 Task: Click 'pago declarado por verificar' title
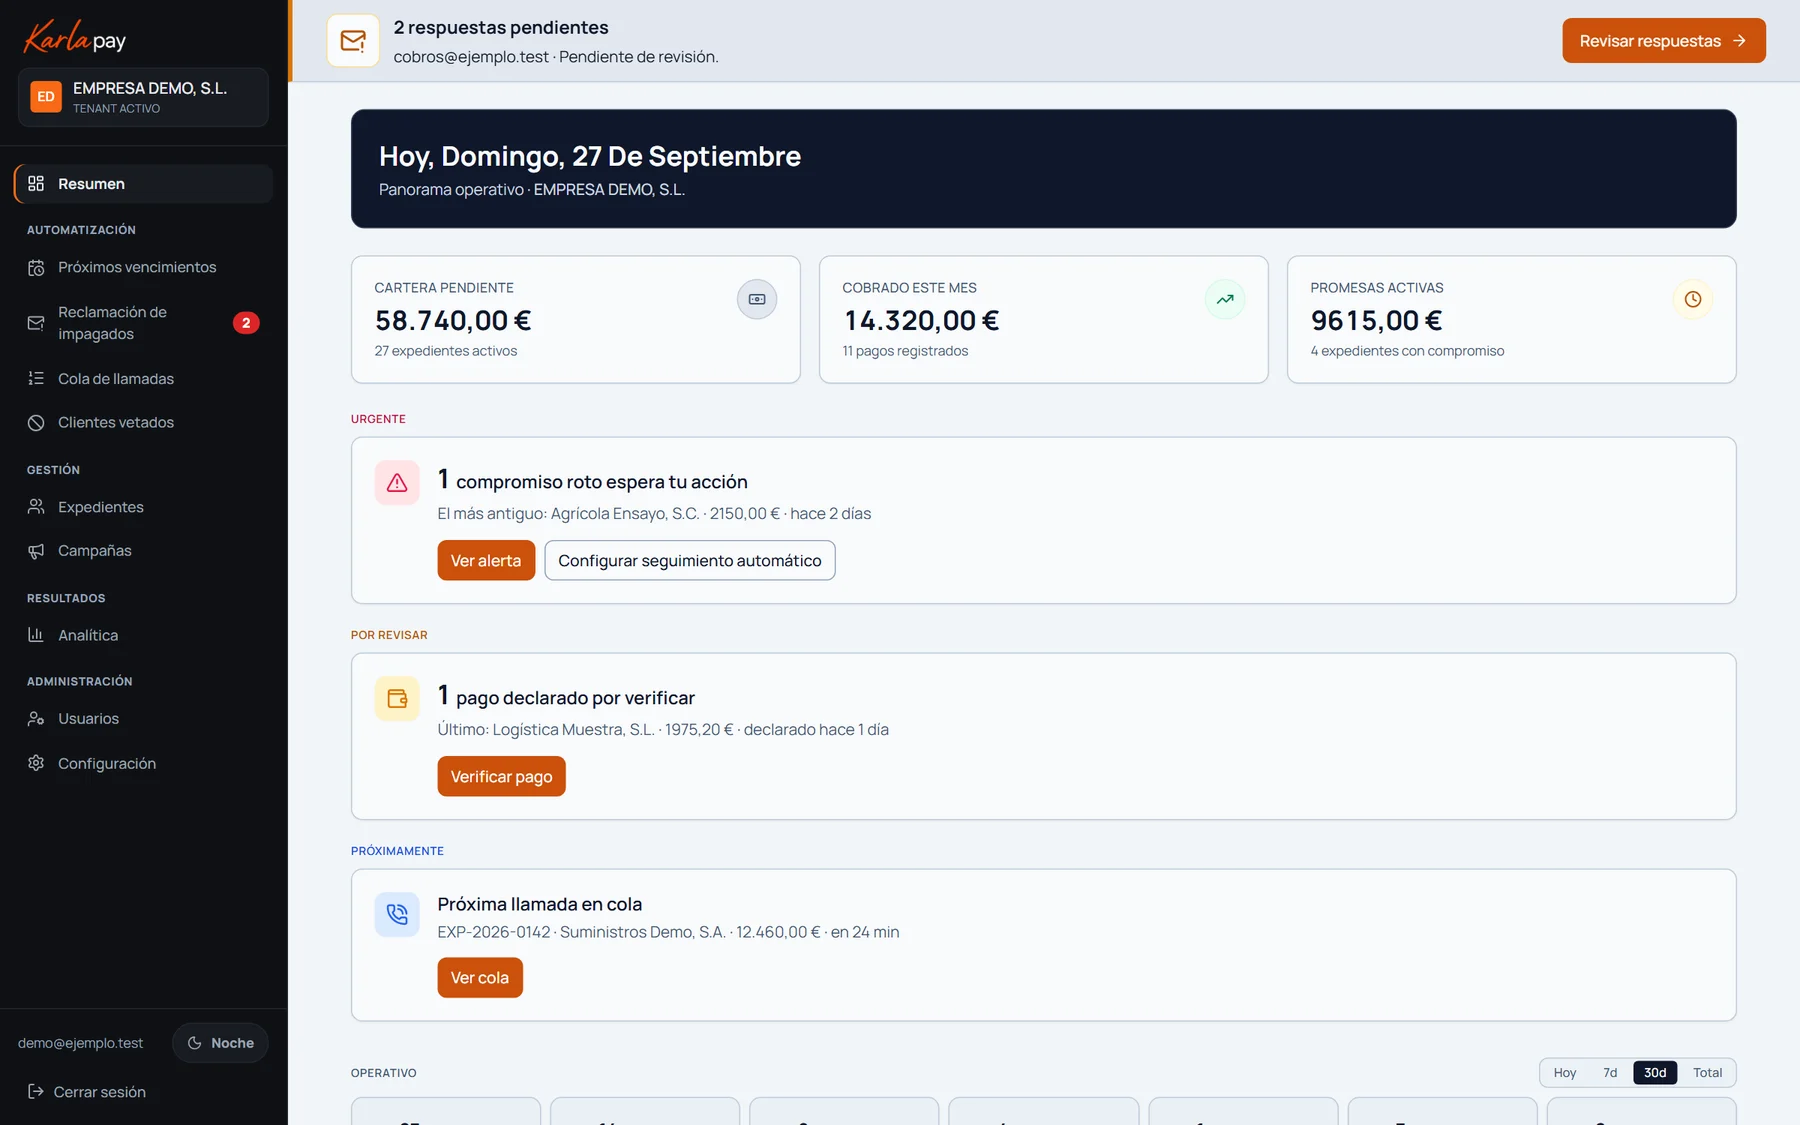575,698
